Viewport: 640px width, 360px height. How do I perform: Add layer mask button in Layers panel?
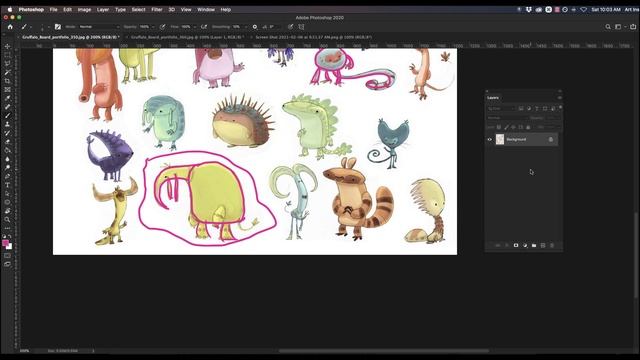(x=516, y=245)
